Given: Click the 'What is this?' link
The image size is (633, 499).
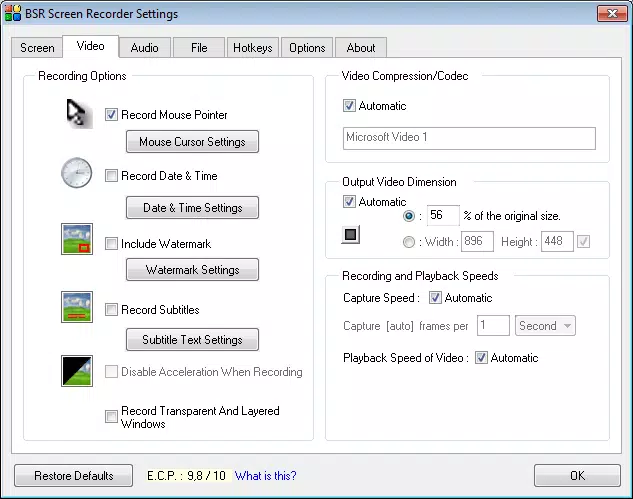Looking at the screenshot, I should [x=266, y=476].
